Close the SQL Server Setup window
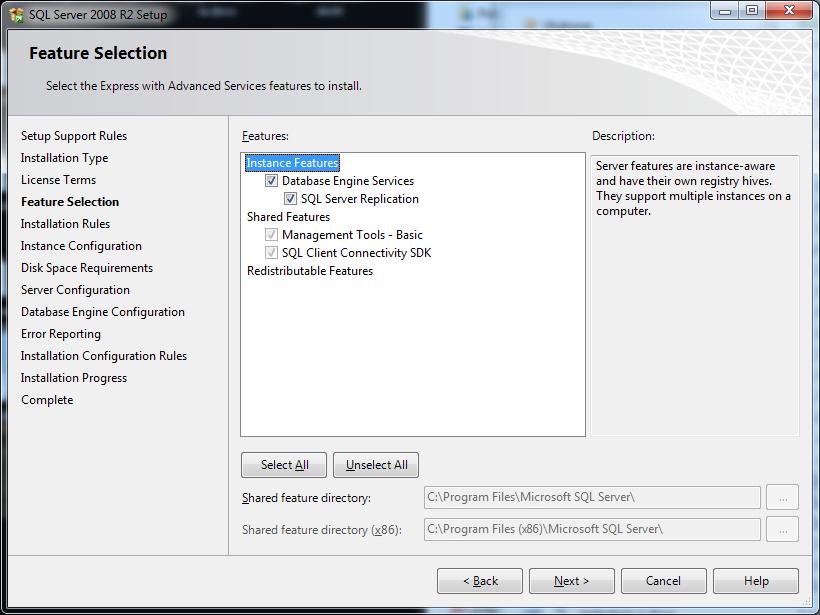Viewport: 820px width, 615px height. click(x=789, y=11)
